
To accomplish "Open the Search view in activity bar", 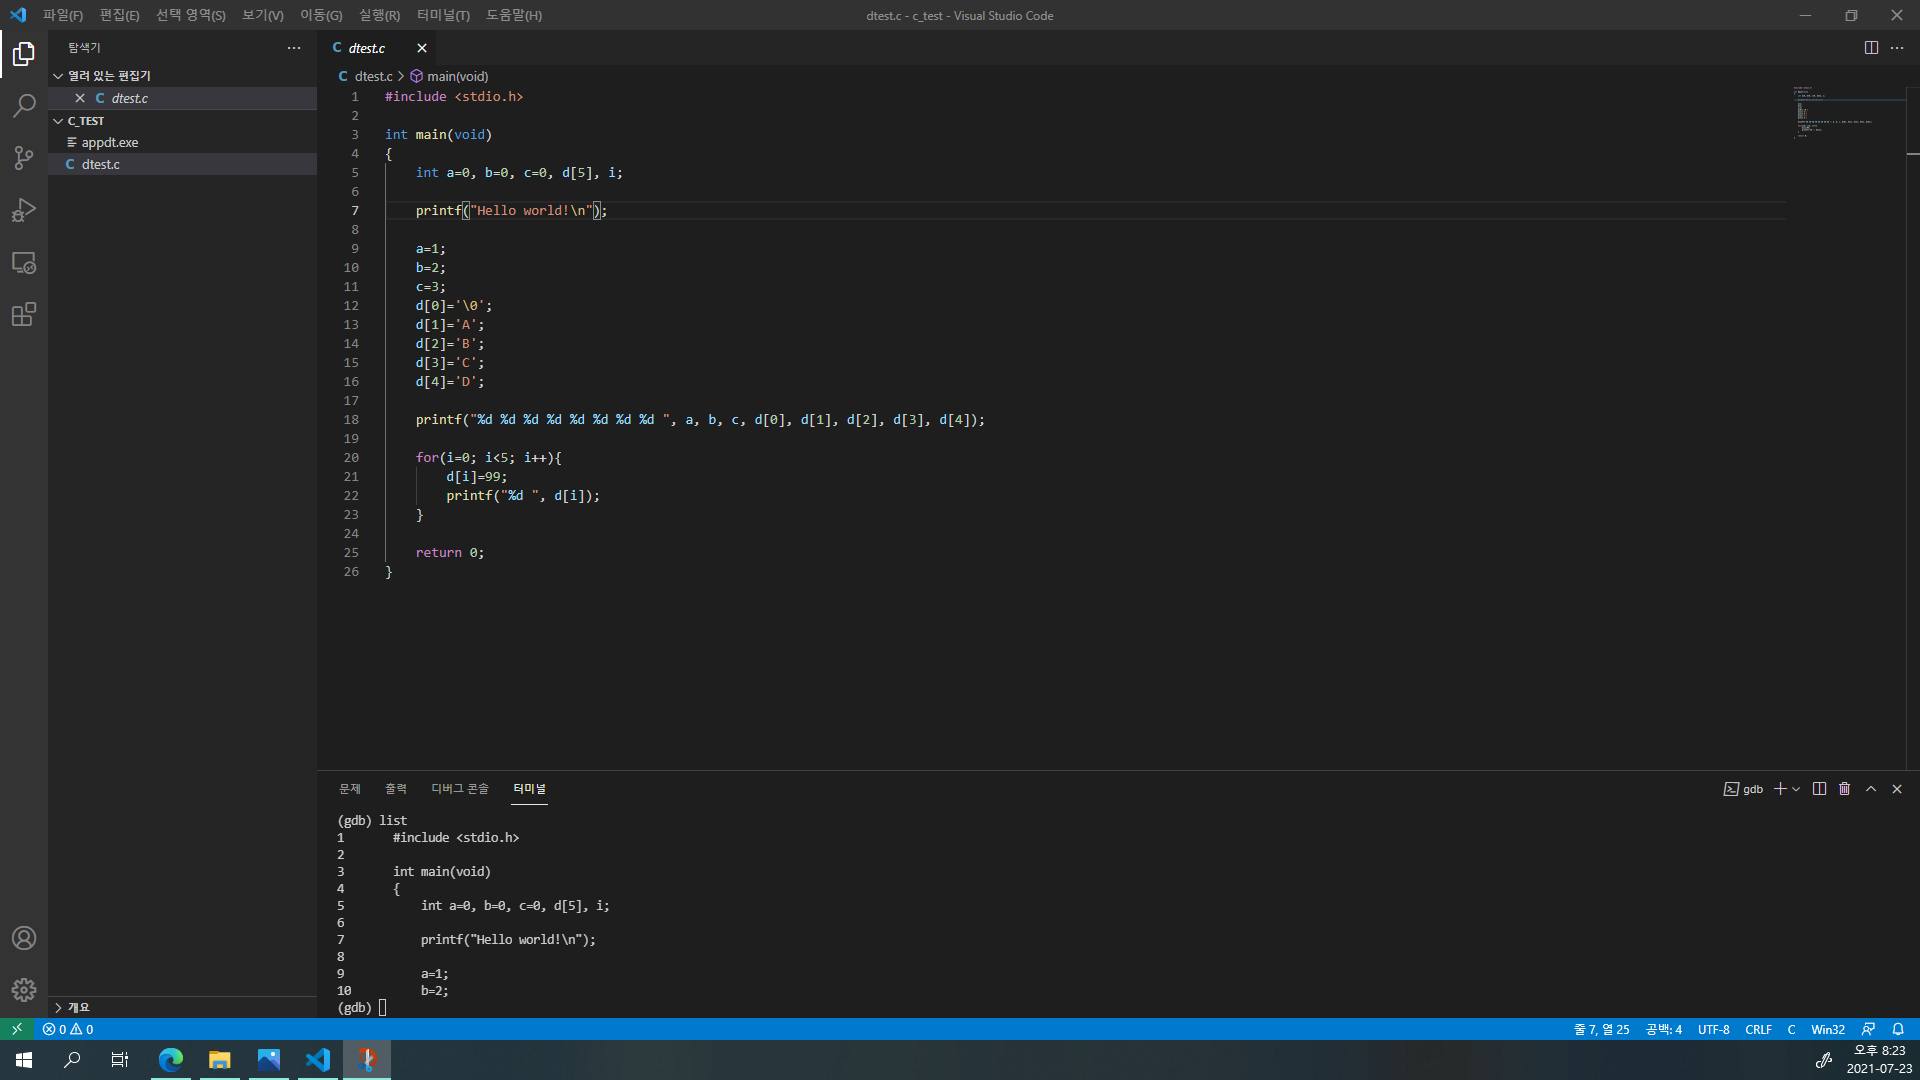I will [x=24, y=105].
